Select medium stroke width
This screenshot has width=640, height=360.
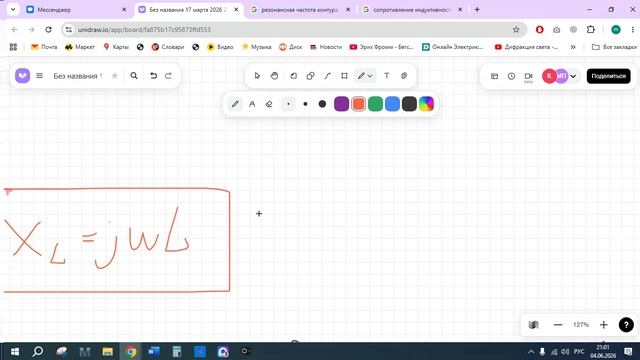(305, 104)
